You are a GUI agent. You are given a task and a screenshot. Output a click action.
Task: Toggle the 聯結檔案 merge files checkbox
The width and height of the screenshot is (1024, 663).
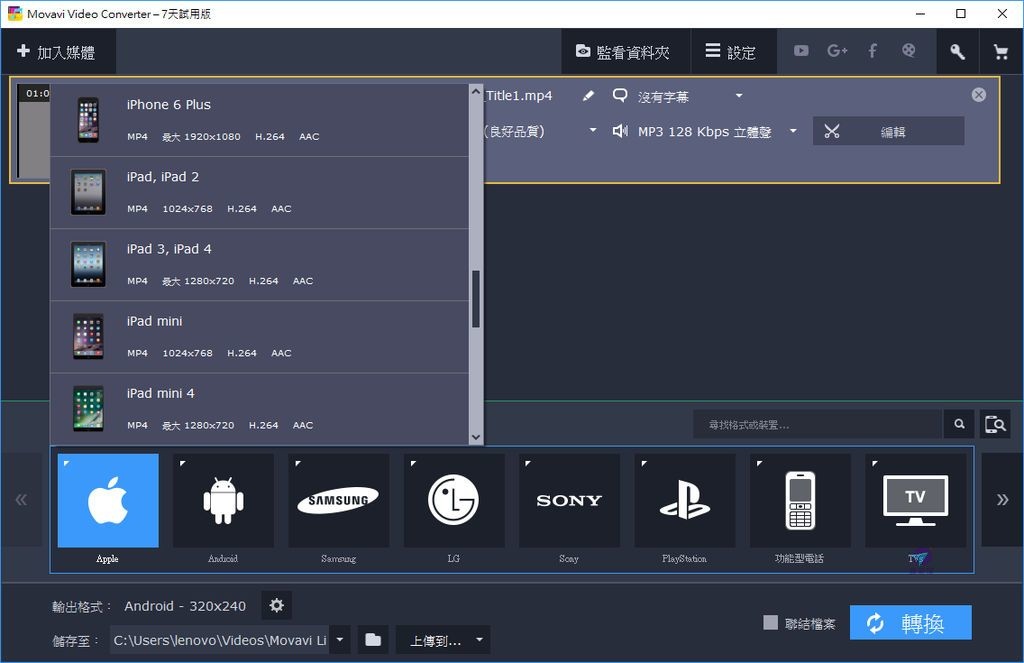click(x=771, y=623)
